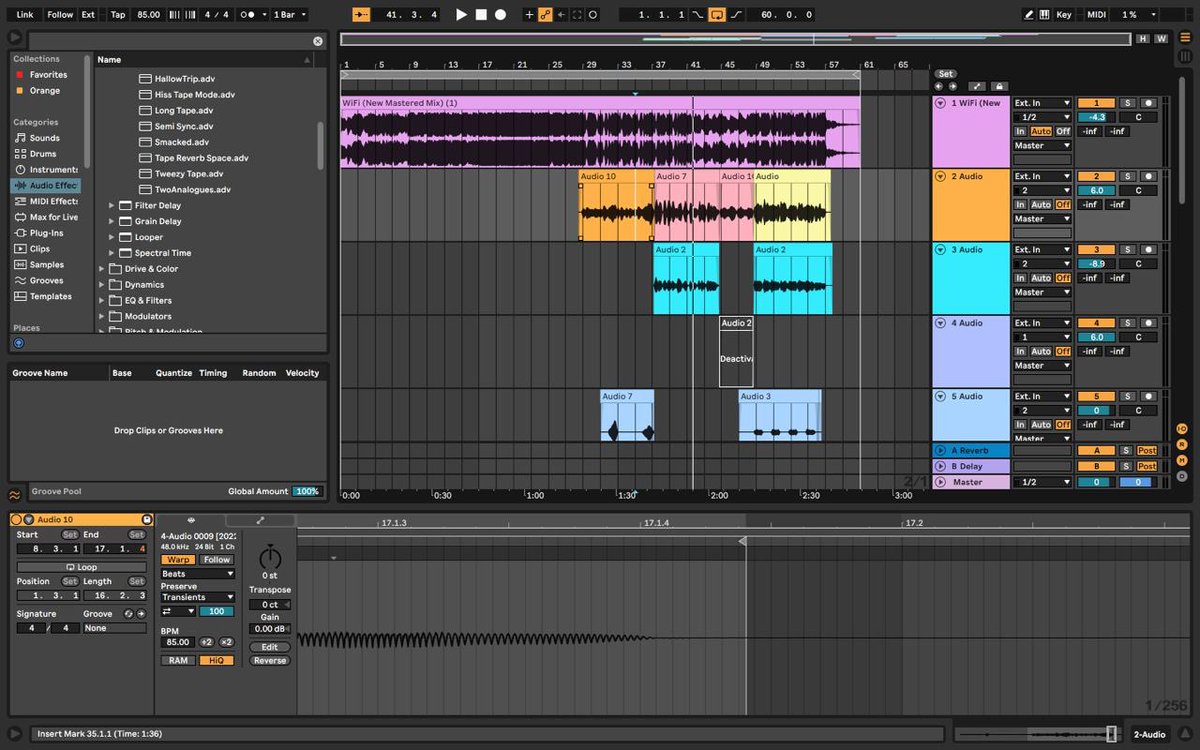Set 5 Audio monitor to Auto

tap(1041, 425)
